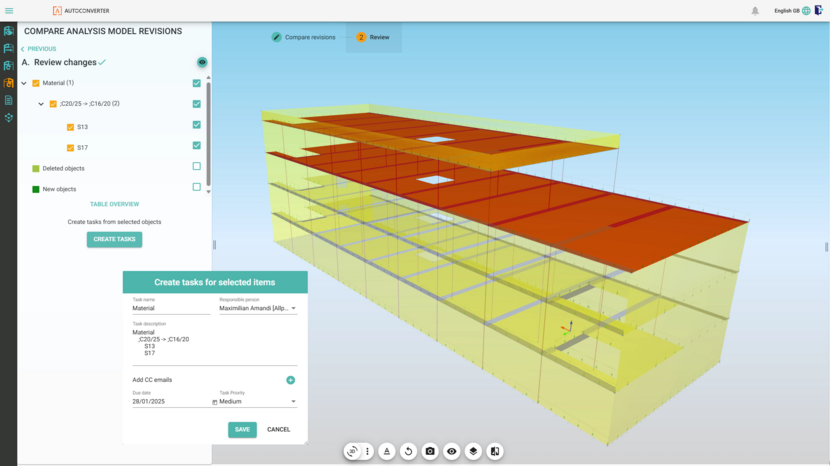
Task: Toggle the teal eye visibility button
Action: click(x=202, y=62)
